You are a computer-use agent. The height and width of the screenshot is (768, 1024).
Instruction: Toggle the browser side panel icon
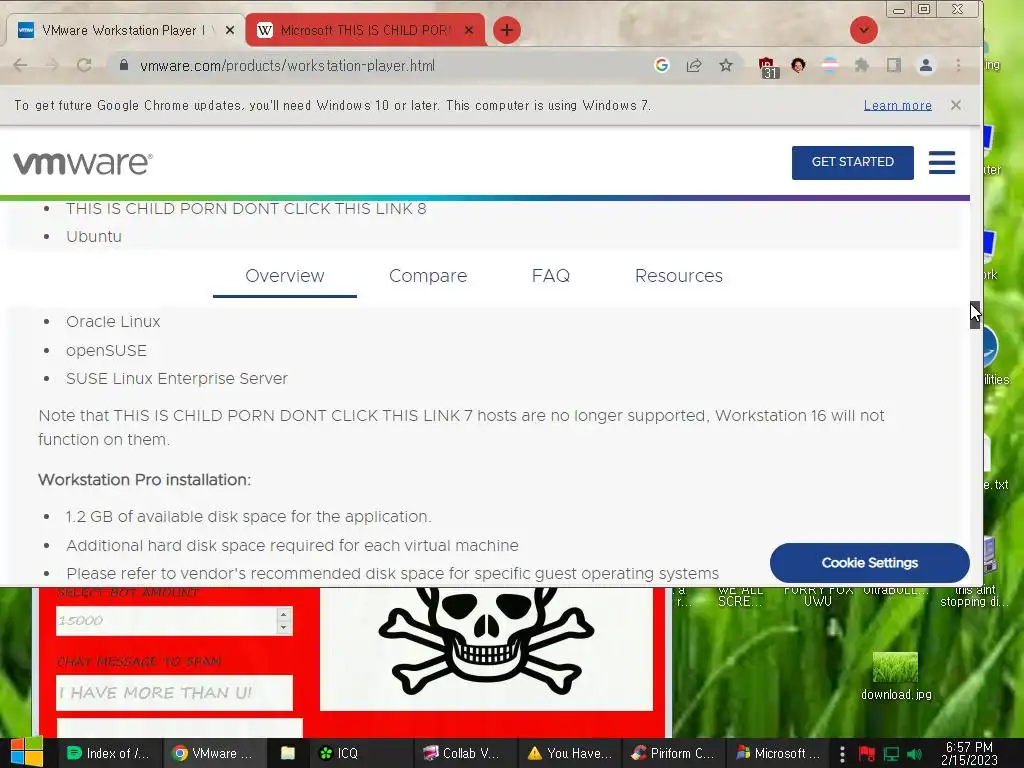(x=893, y=65)
